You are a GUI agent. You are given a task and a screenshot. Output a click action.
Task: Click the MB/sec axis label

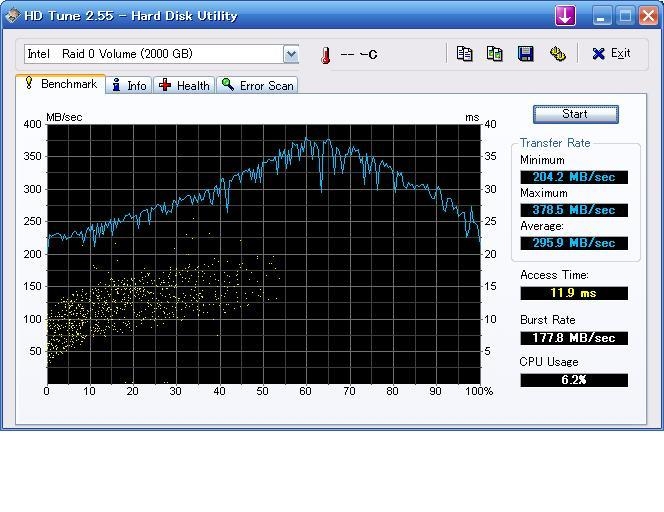tap(64, 117)
